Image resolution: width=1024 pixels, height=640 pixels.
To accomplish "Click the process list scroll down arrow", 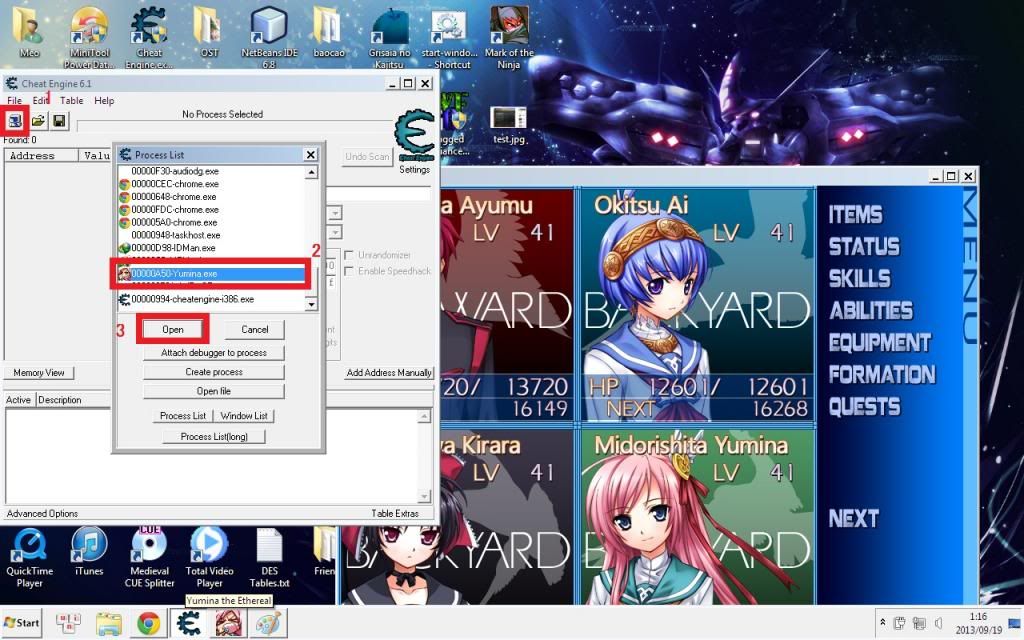I will coord(312,304).
